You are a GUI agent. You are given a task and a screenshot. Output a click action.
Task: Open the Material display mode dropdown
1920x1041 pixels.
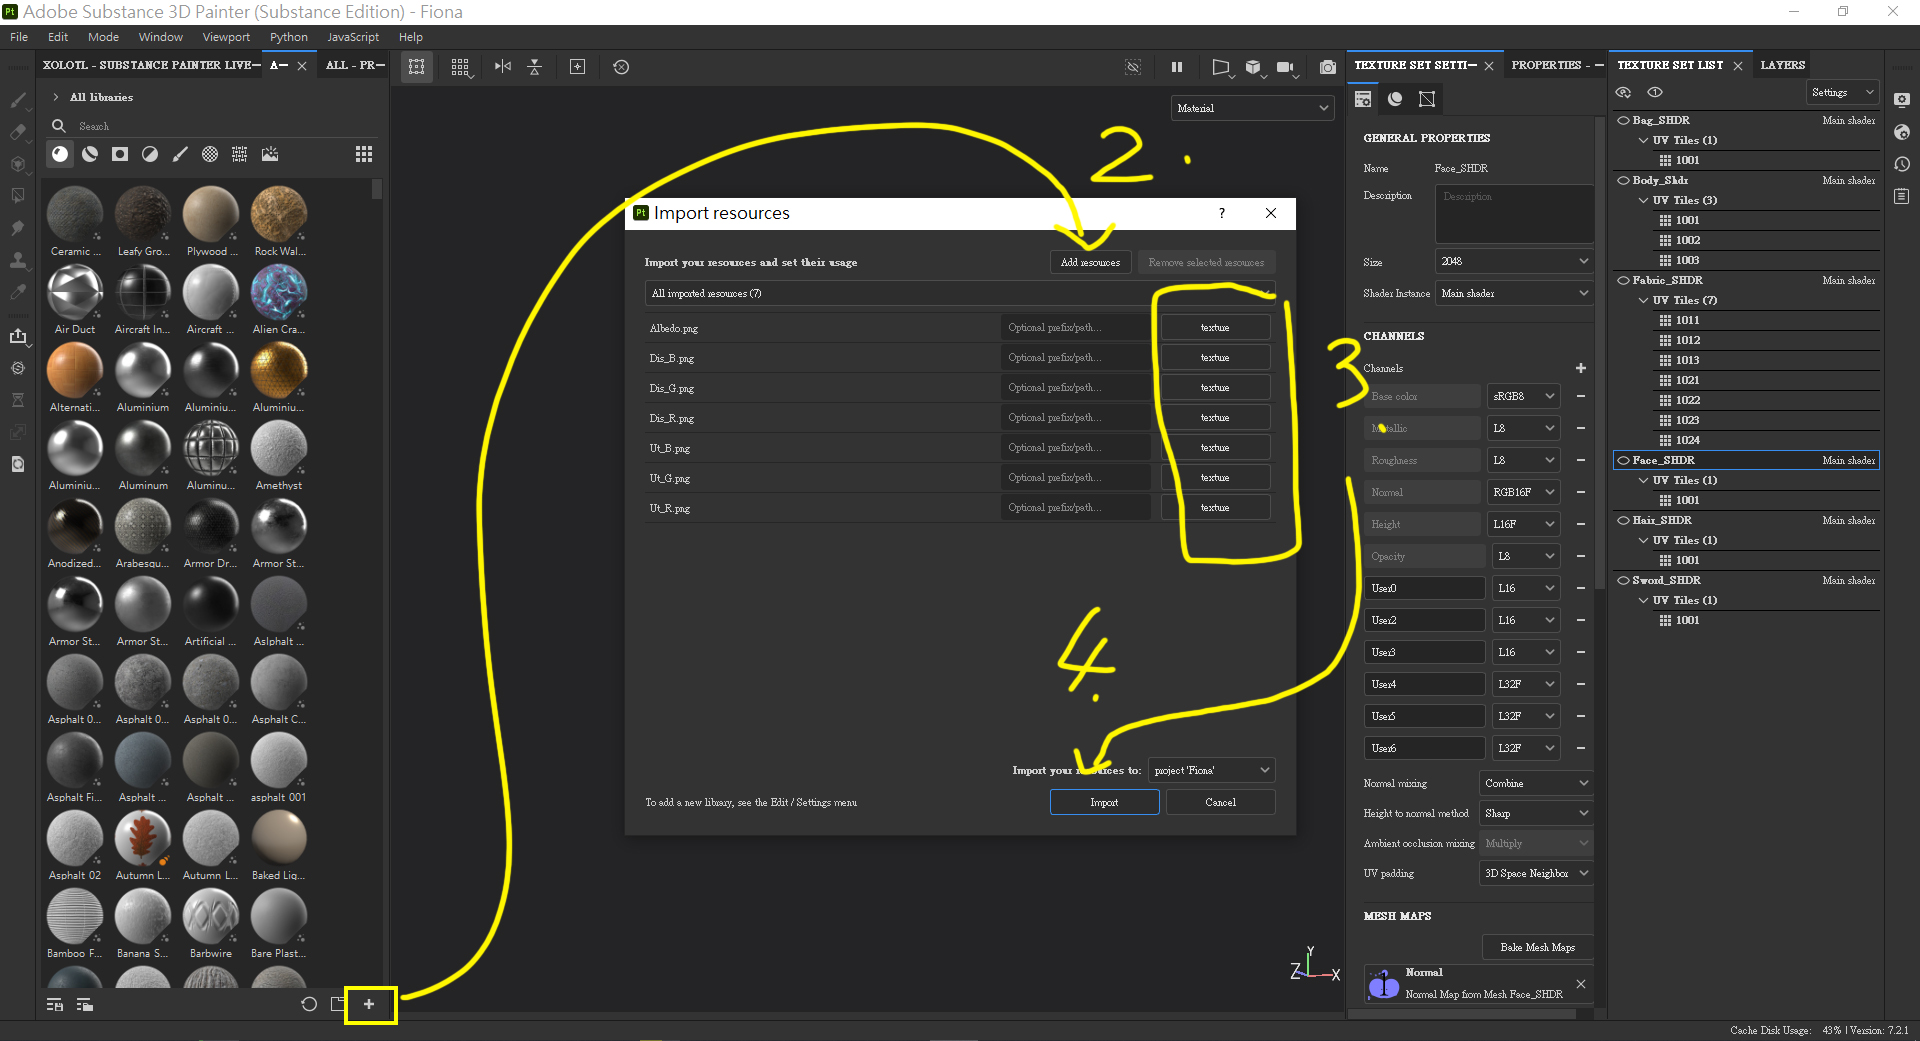[1252, 107]
